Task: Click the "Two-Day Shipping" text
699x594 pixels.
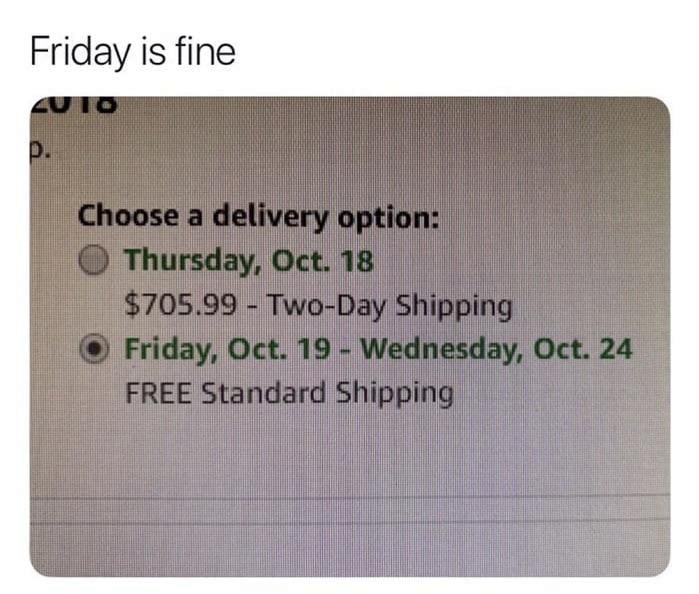Action: click(x=389, y=305)
